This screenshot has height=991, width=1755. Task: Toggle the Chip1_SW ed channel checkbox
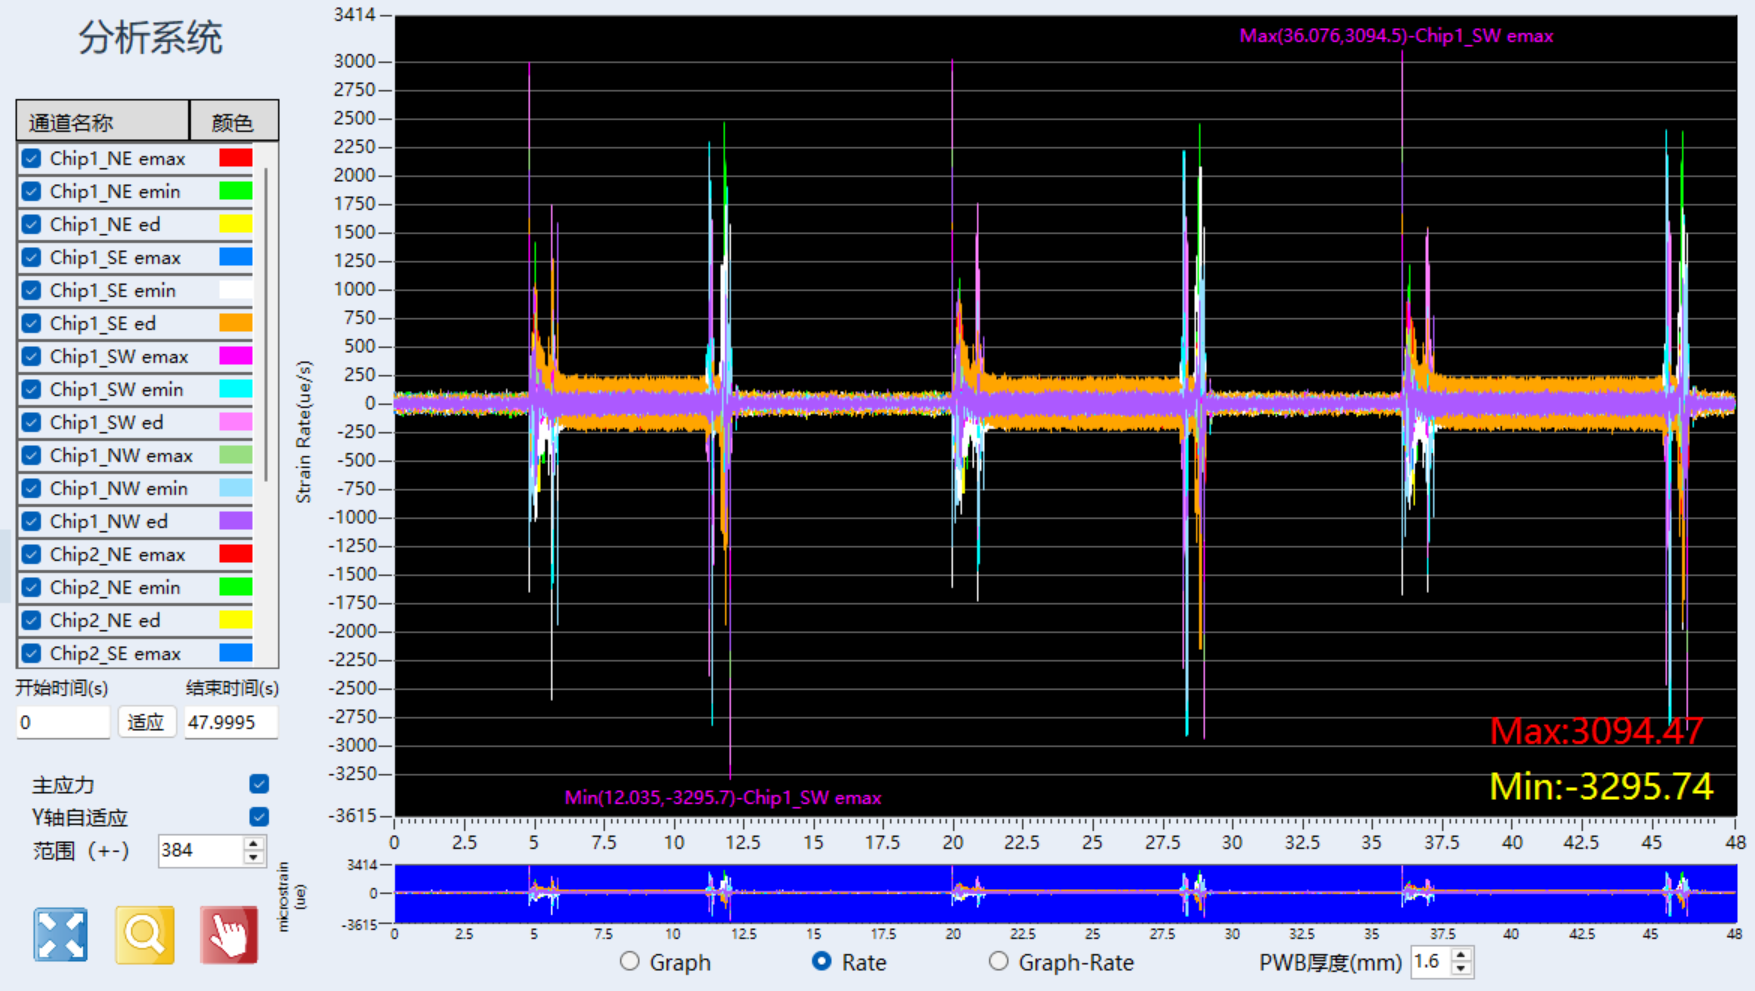32,422
